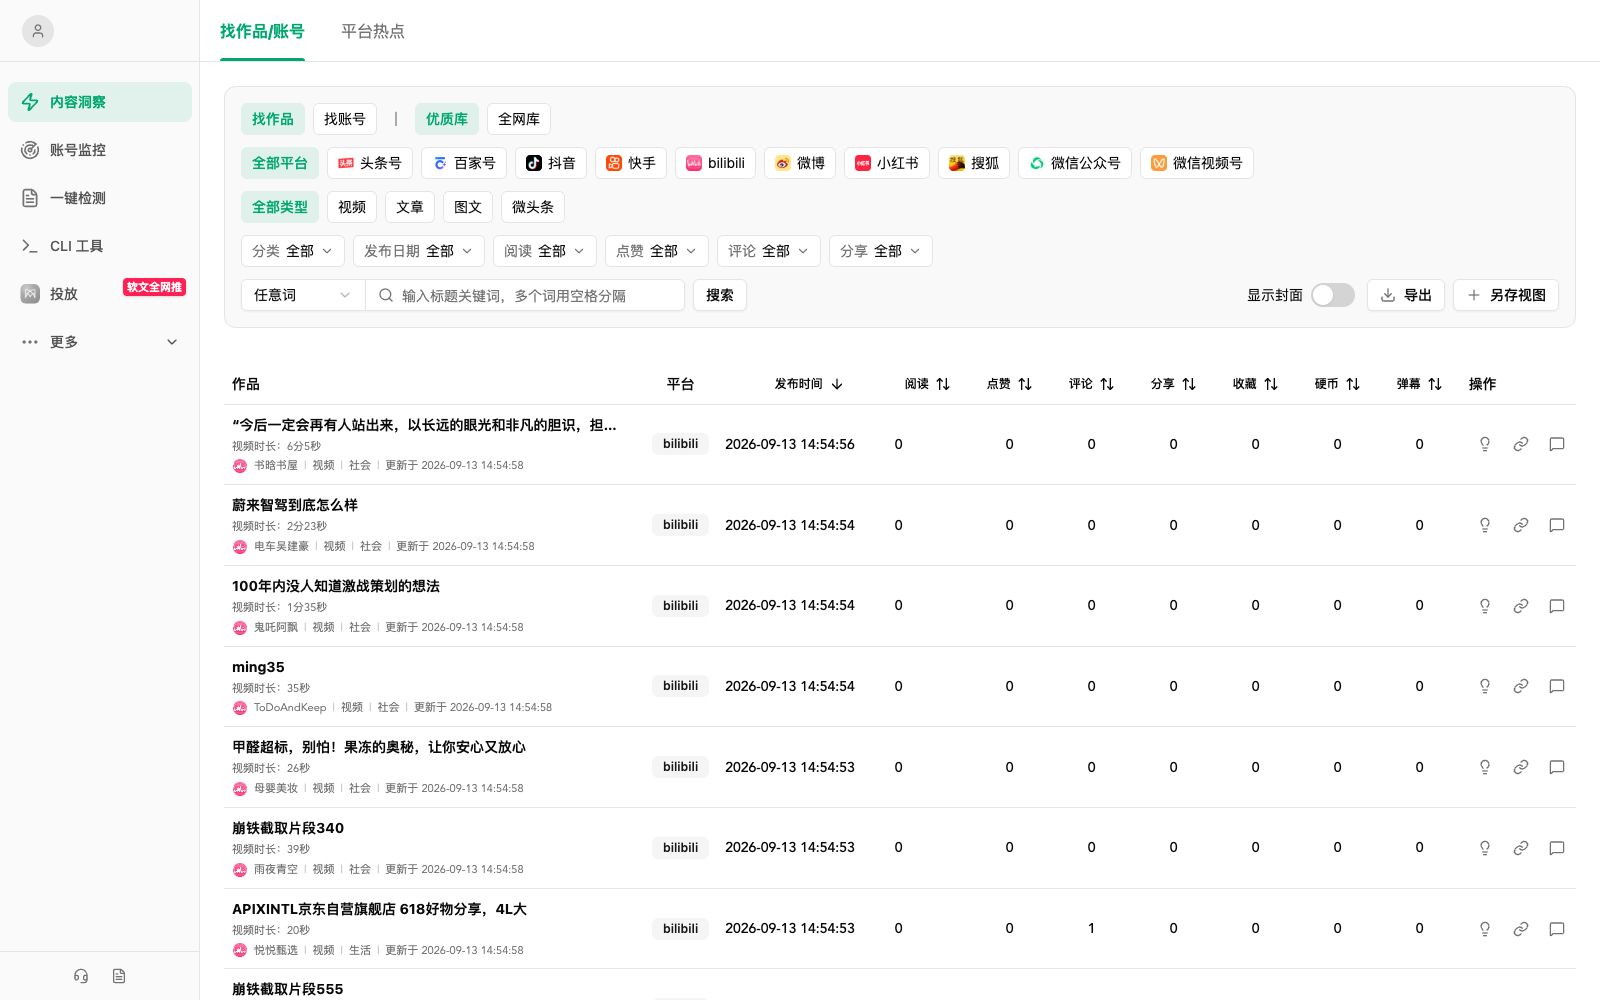Click the lightbulb icon for APIXINTL京东 row

point(1485,929)
